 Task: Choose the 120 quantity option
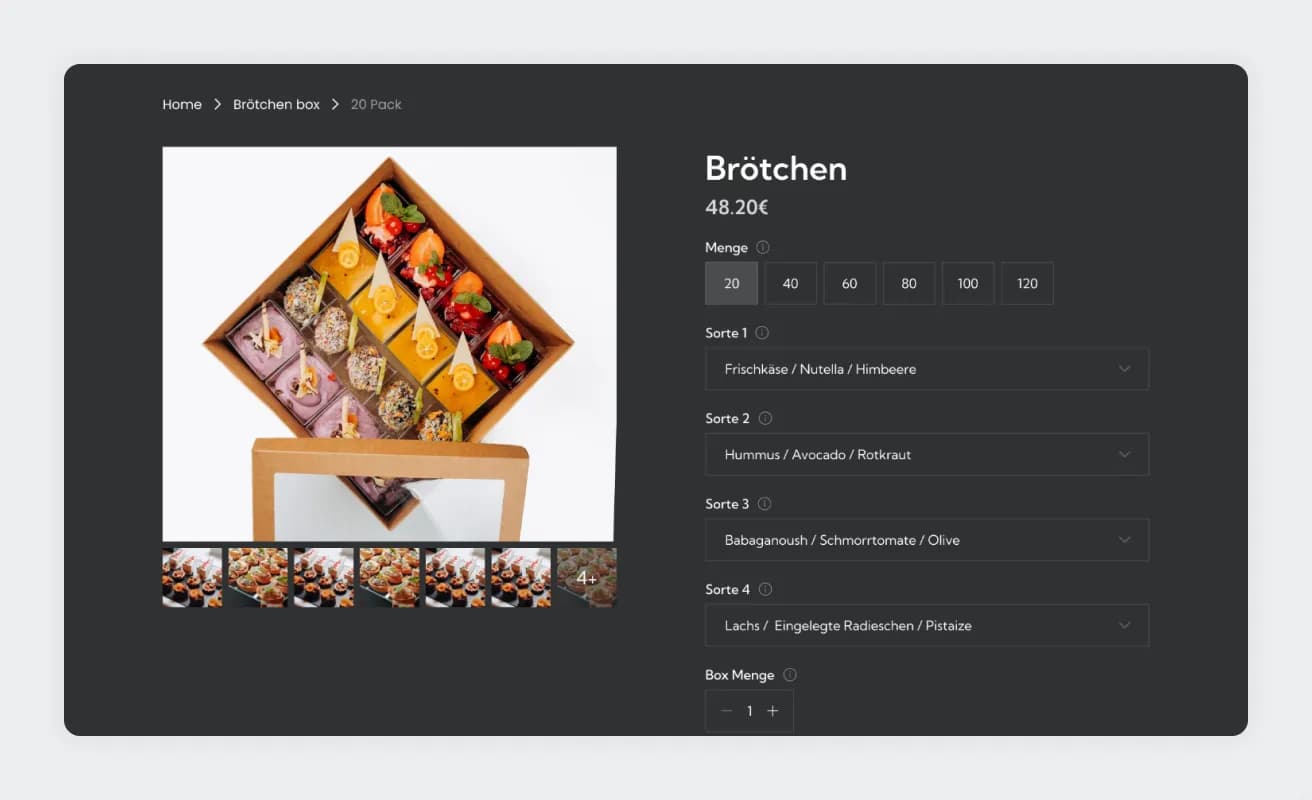click(x=1027, y=283)
